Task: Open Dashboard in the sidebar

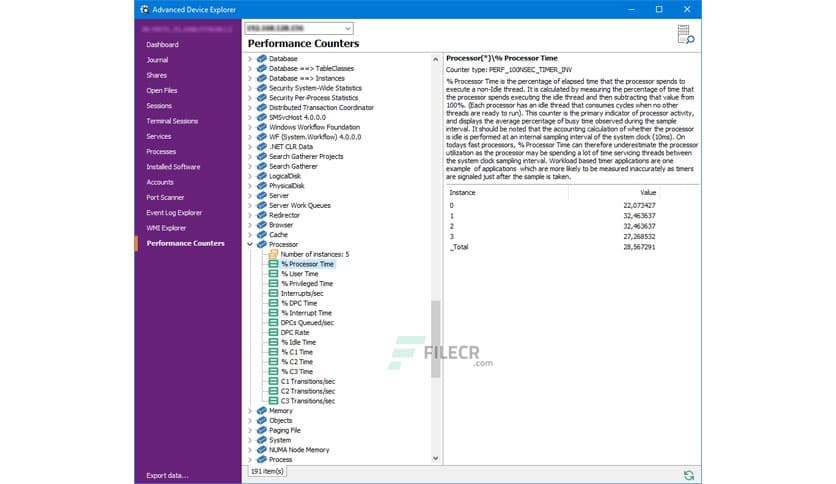Action: (162, 45)
